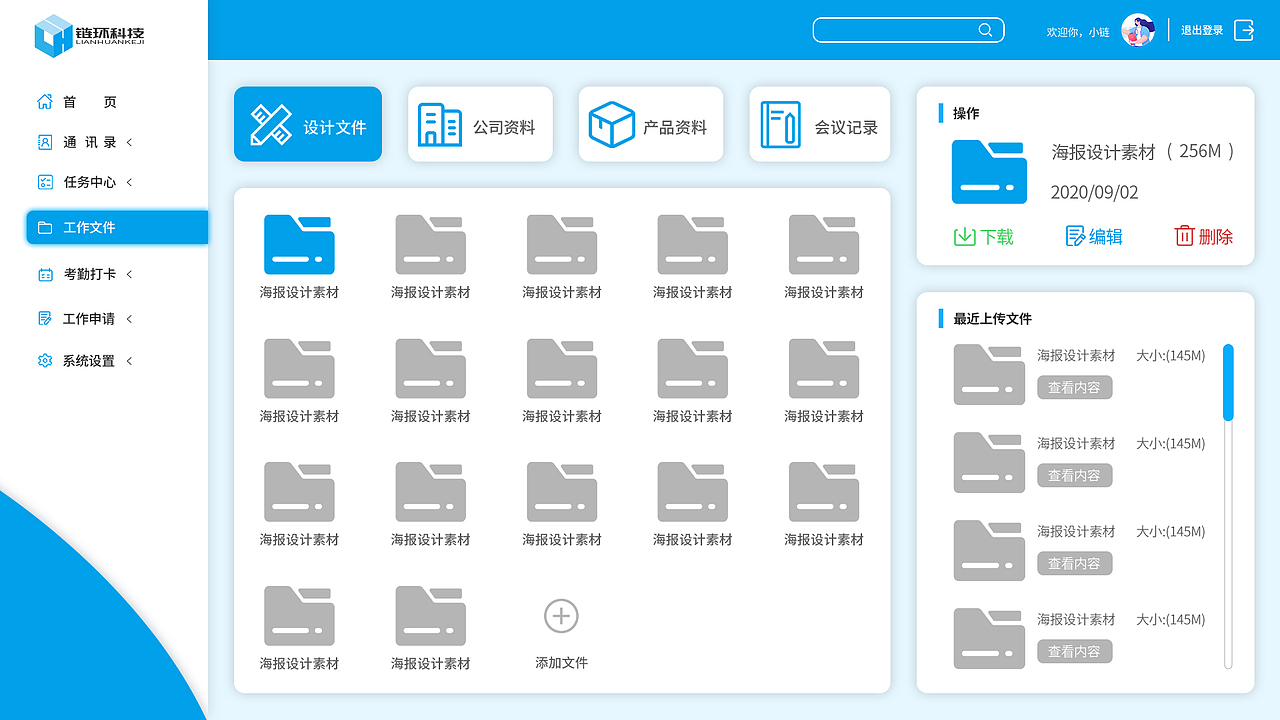
Task: Click the 链环科技 cube logo
Action: pos(55,36)
